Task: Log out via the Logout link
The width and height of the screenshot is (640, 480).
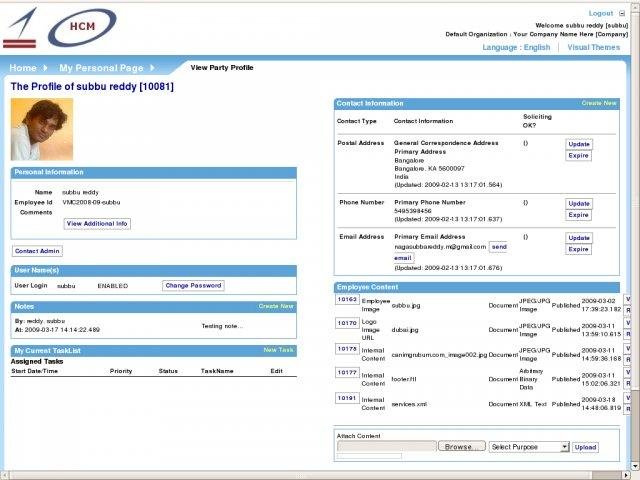Action: tap(600, 13)
